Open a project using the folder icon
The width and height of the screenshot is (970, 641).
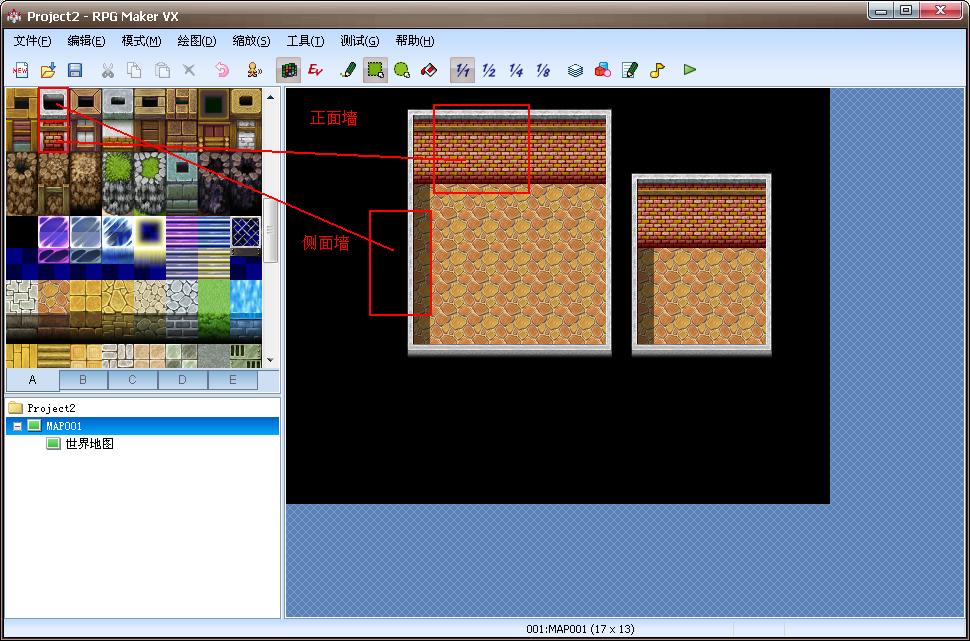click(x=48, y=70)
